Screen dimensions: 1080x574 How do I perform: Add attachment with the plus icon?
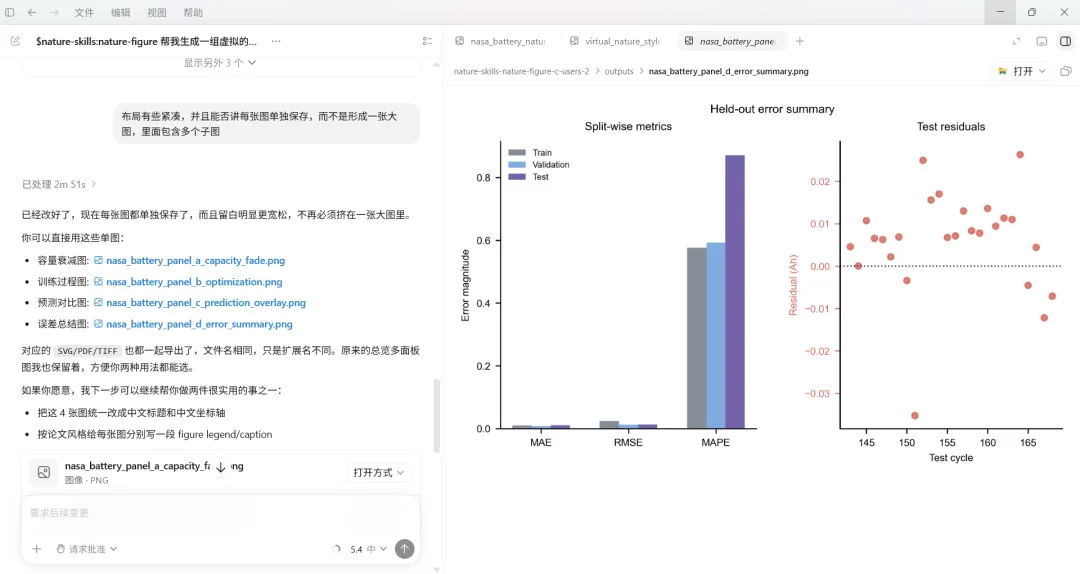click(37, 549)
